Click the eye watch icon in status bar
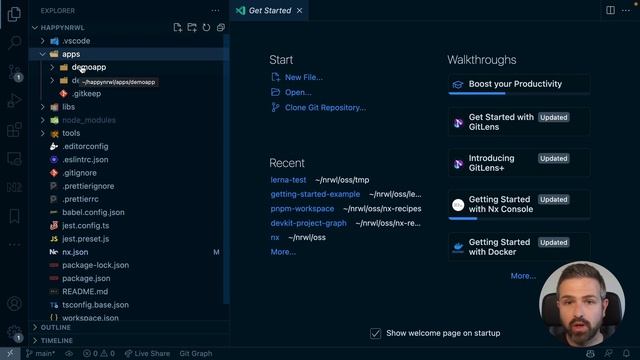This screenshot has height=360, width=640. coord(69,353)
